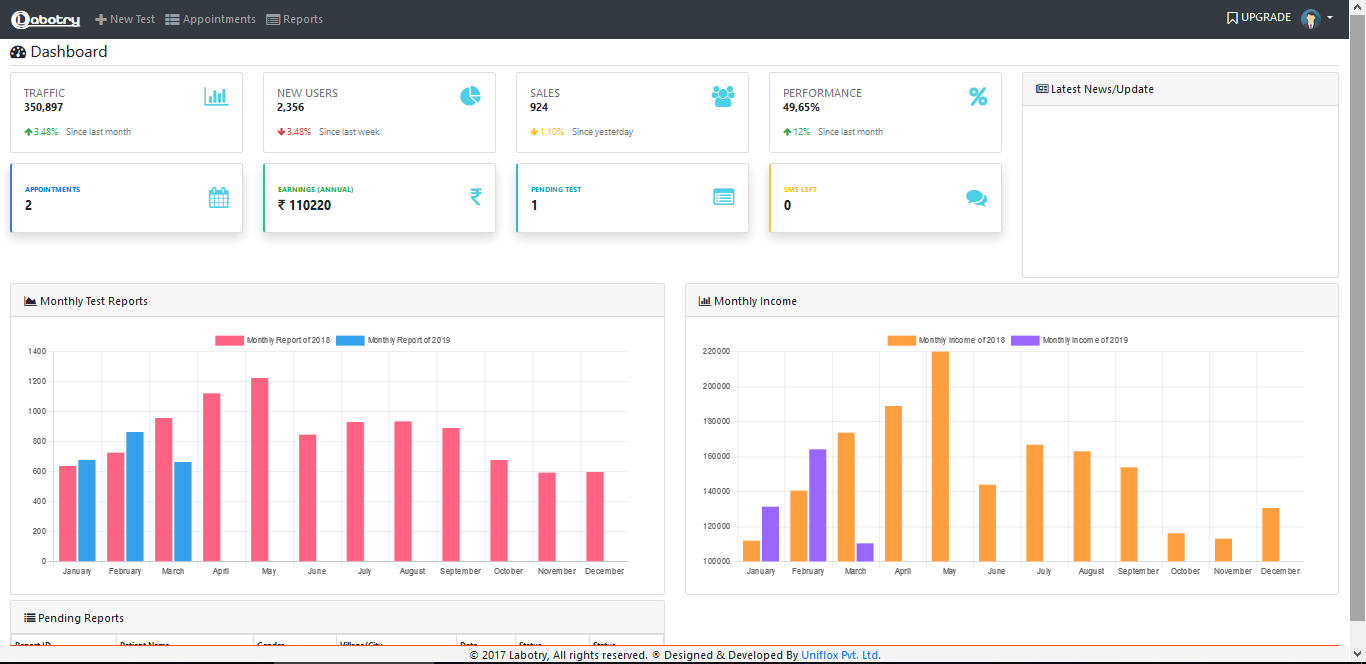
Task: Click the 1400 axis label in Monthly Test Reports
Action: point(37,351)
